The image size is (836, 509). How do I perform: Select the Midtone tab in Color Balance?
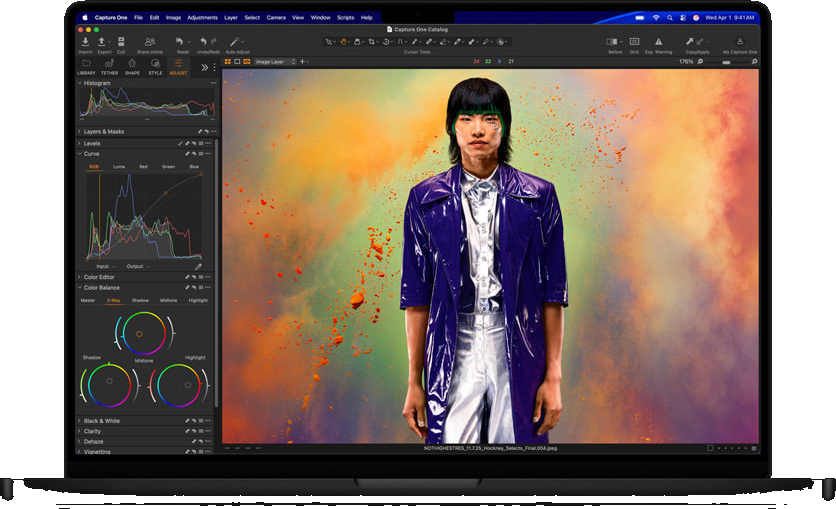coord(168,301)
